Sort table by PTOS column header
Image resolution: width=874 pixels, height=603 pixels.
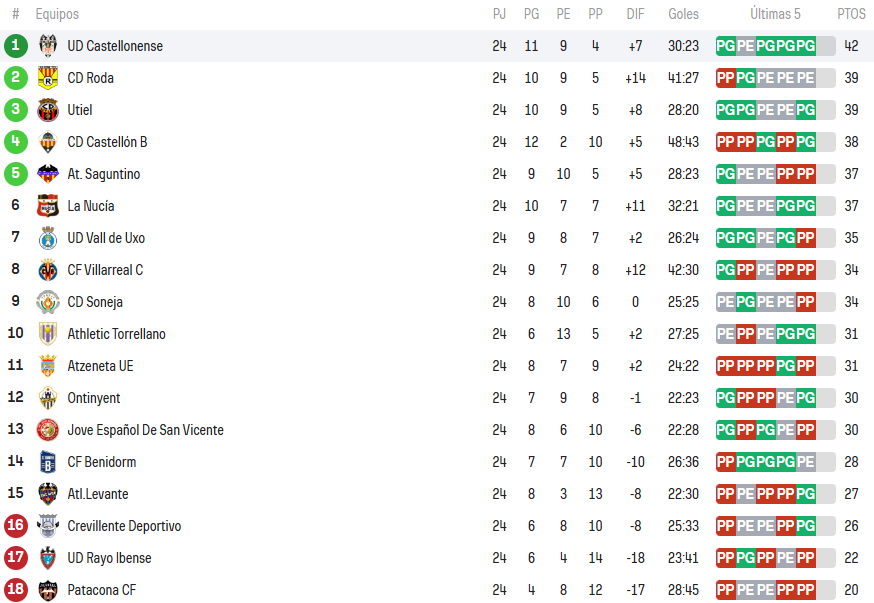tap(851, 14)
